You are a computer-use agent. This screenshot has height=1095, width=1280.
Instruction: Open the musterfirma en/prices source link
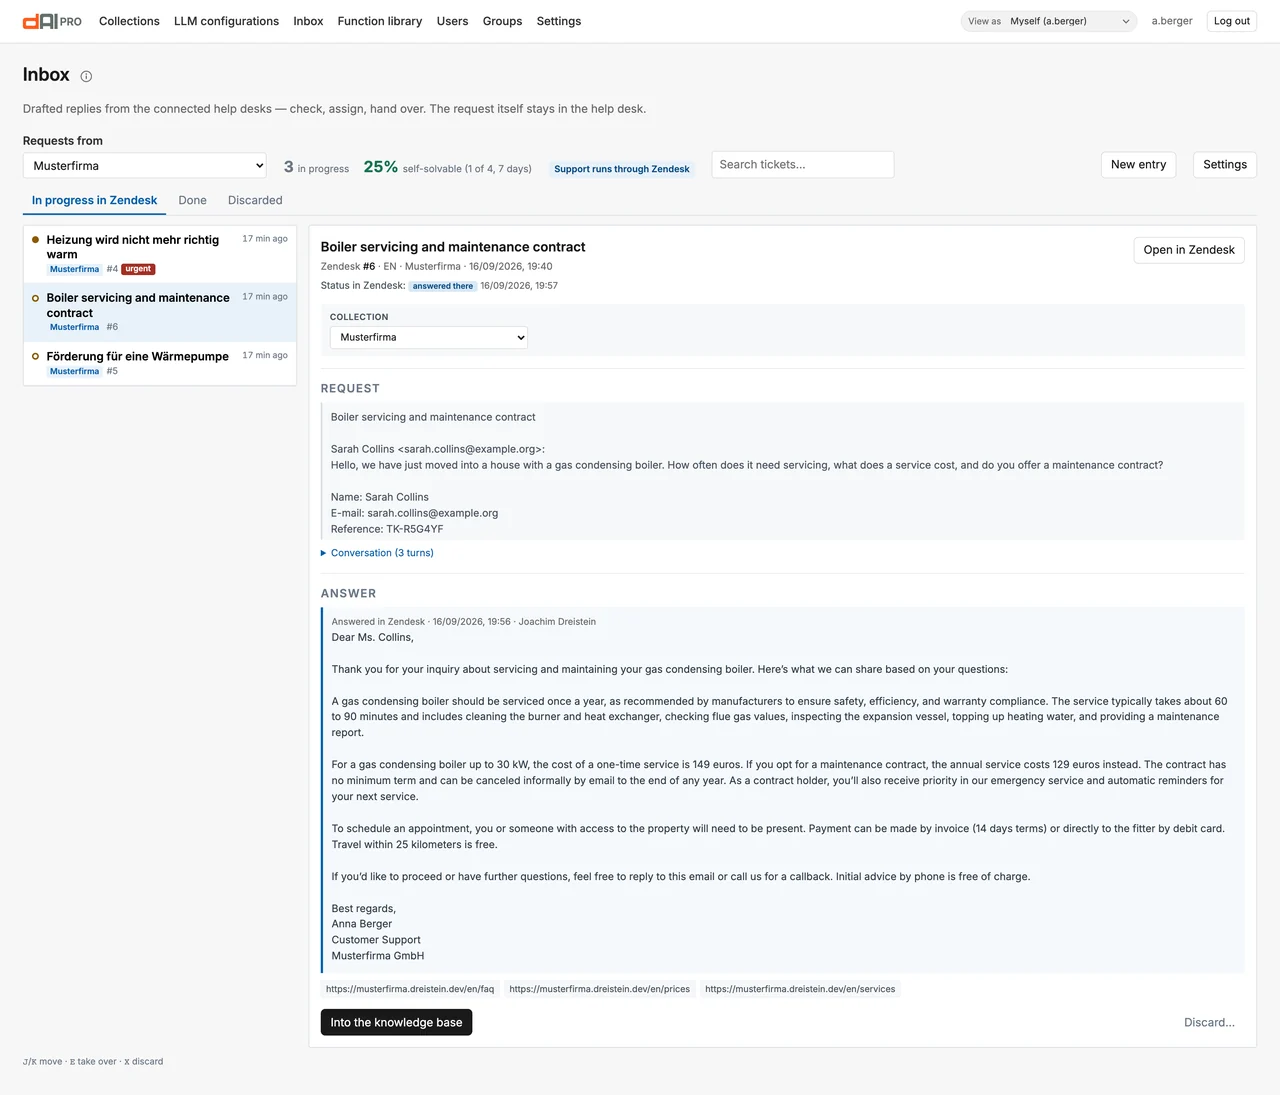point(600,989)
